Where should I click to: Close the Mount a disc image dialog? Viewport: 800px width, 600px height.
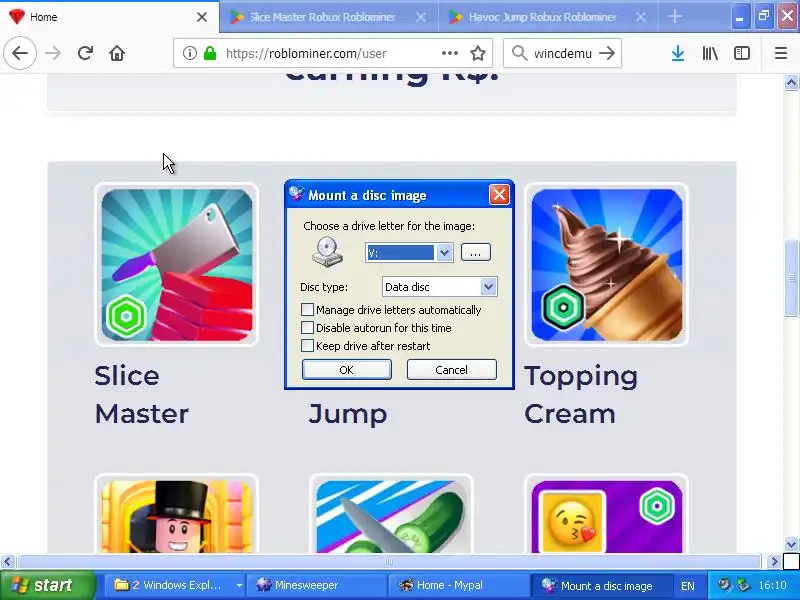(499, 194)
